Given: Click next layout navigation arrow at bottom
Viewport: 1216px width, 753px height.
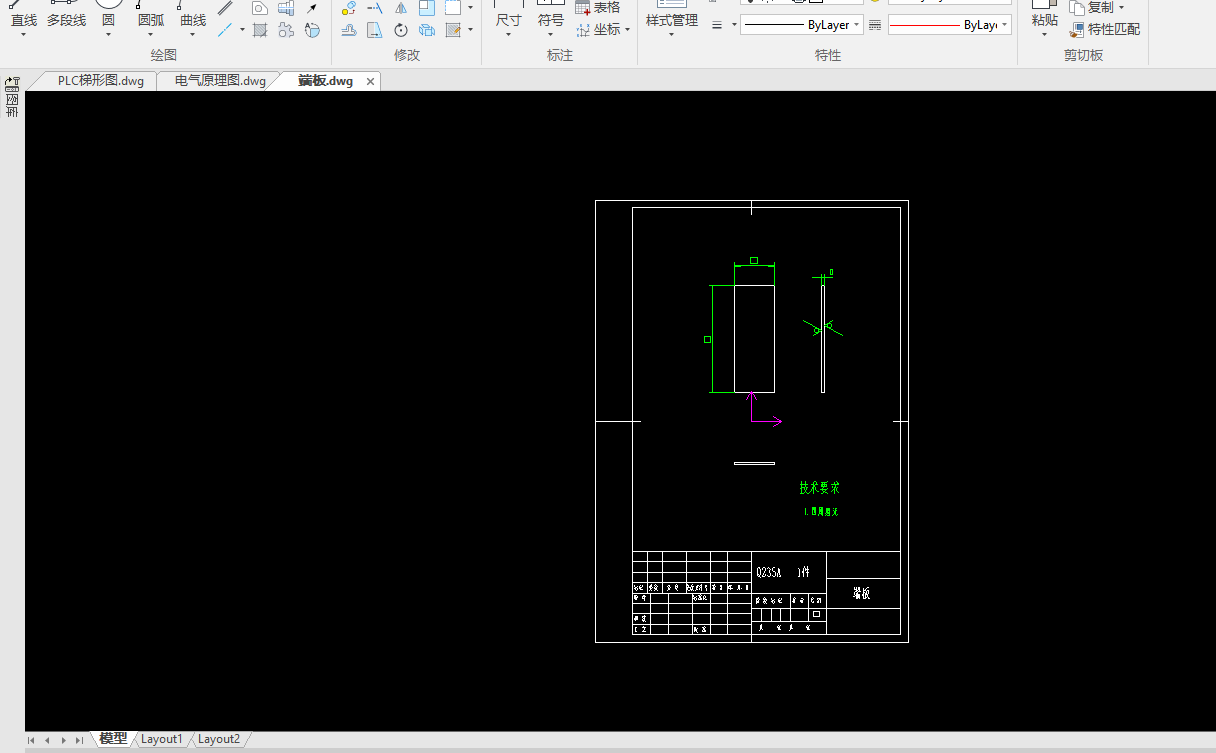Looking at the screenshot, I should pyautogui.click(x=64, y=740).
